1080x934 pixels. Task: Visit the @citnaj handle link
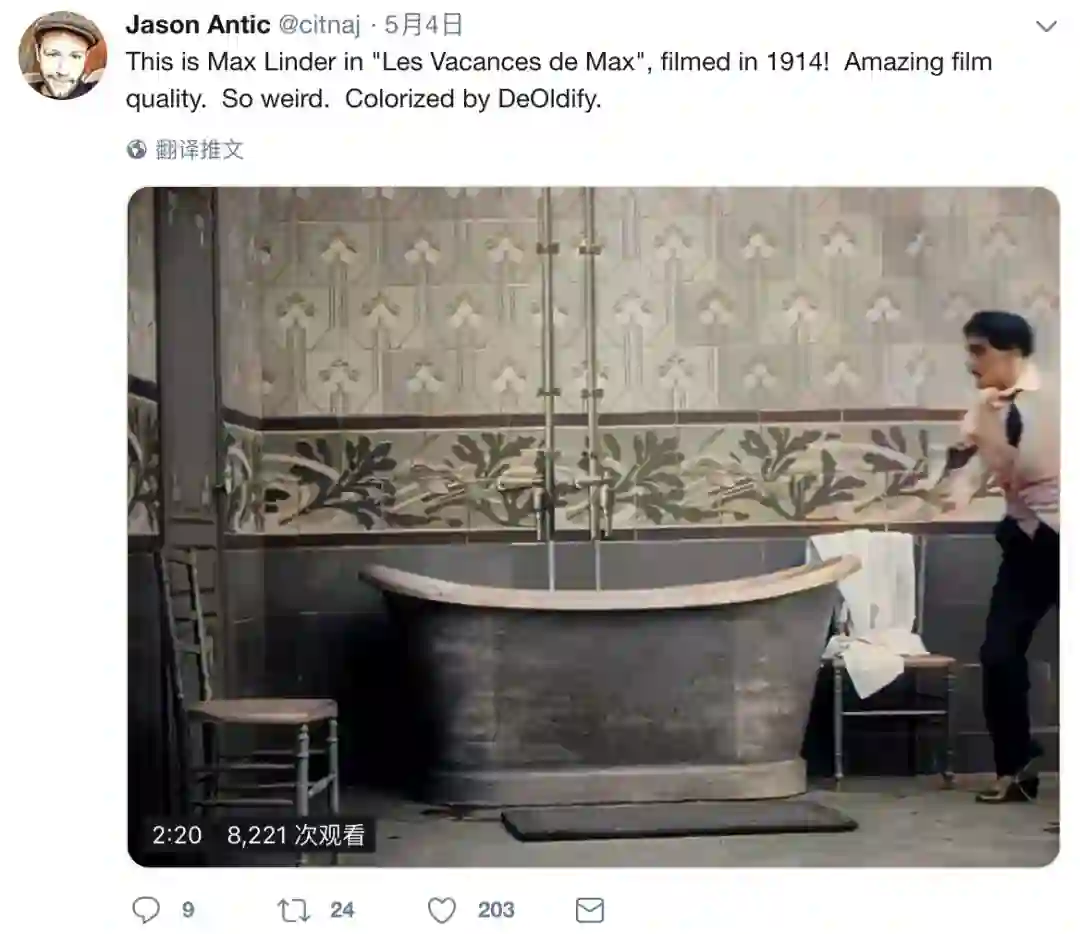(x=319, y=25)
